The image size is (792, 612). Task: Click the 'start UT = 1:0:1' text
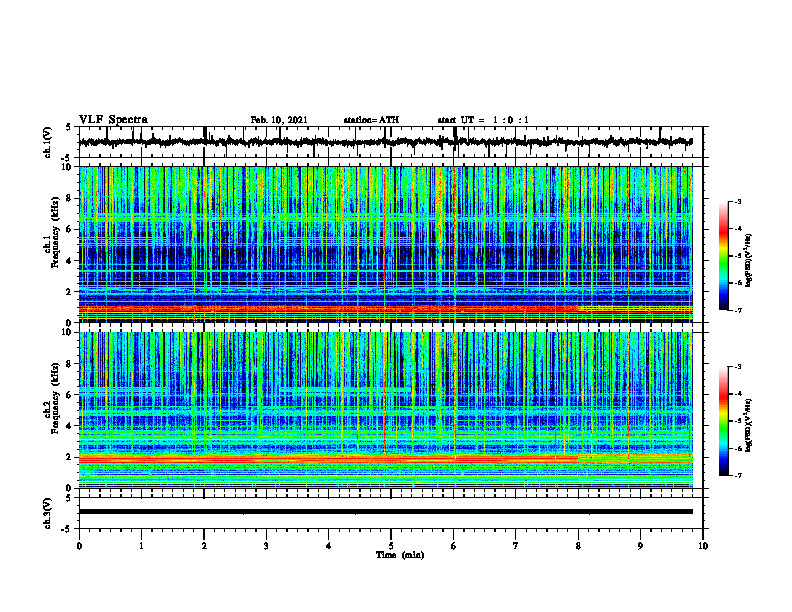[x=483, y=120]
